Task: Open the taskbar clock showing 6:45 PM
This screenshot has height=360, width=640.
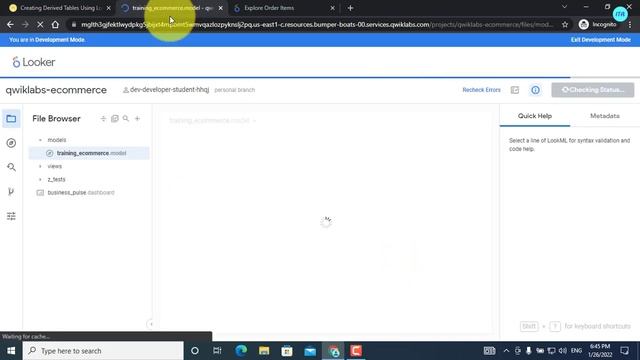Action: click(x=600, y=351)
